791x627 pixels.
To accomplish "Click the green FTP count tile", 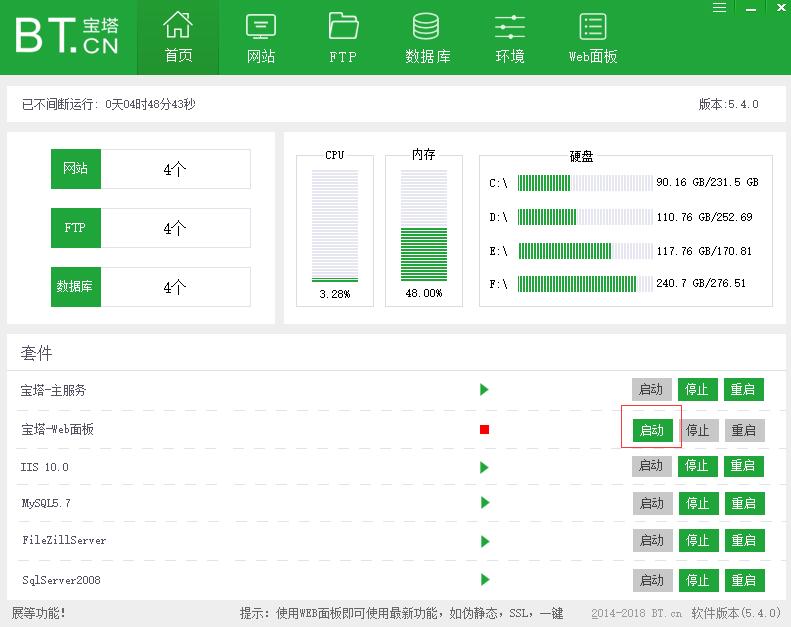I will tap(76, 227).
